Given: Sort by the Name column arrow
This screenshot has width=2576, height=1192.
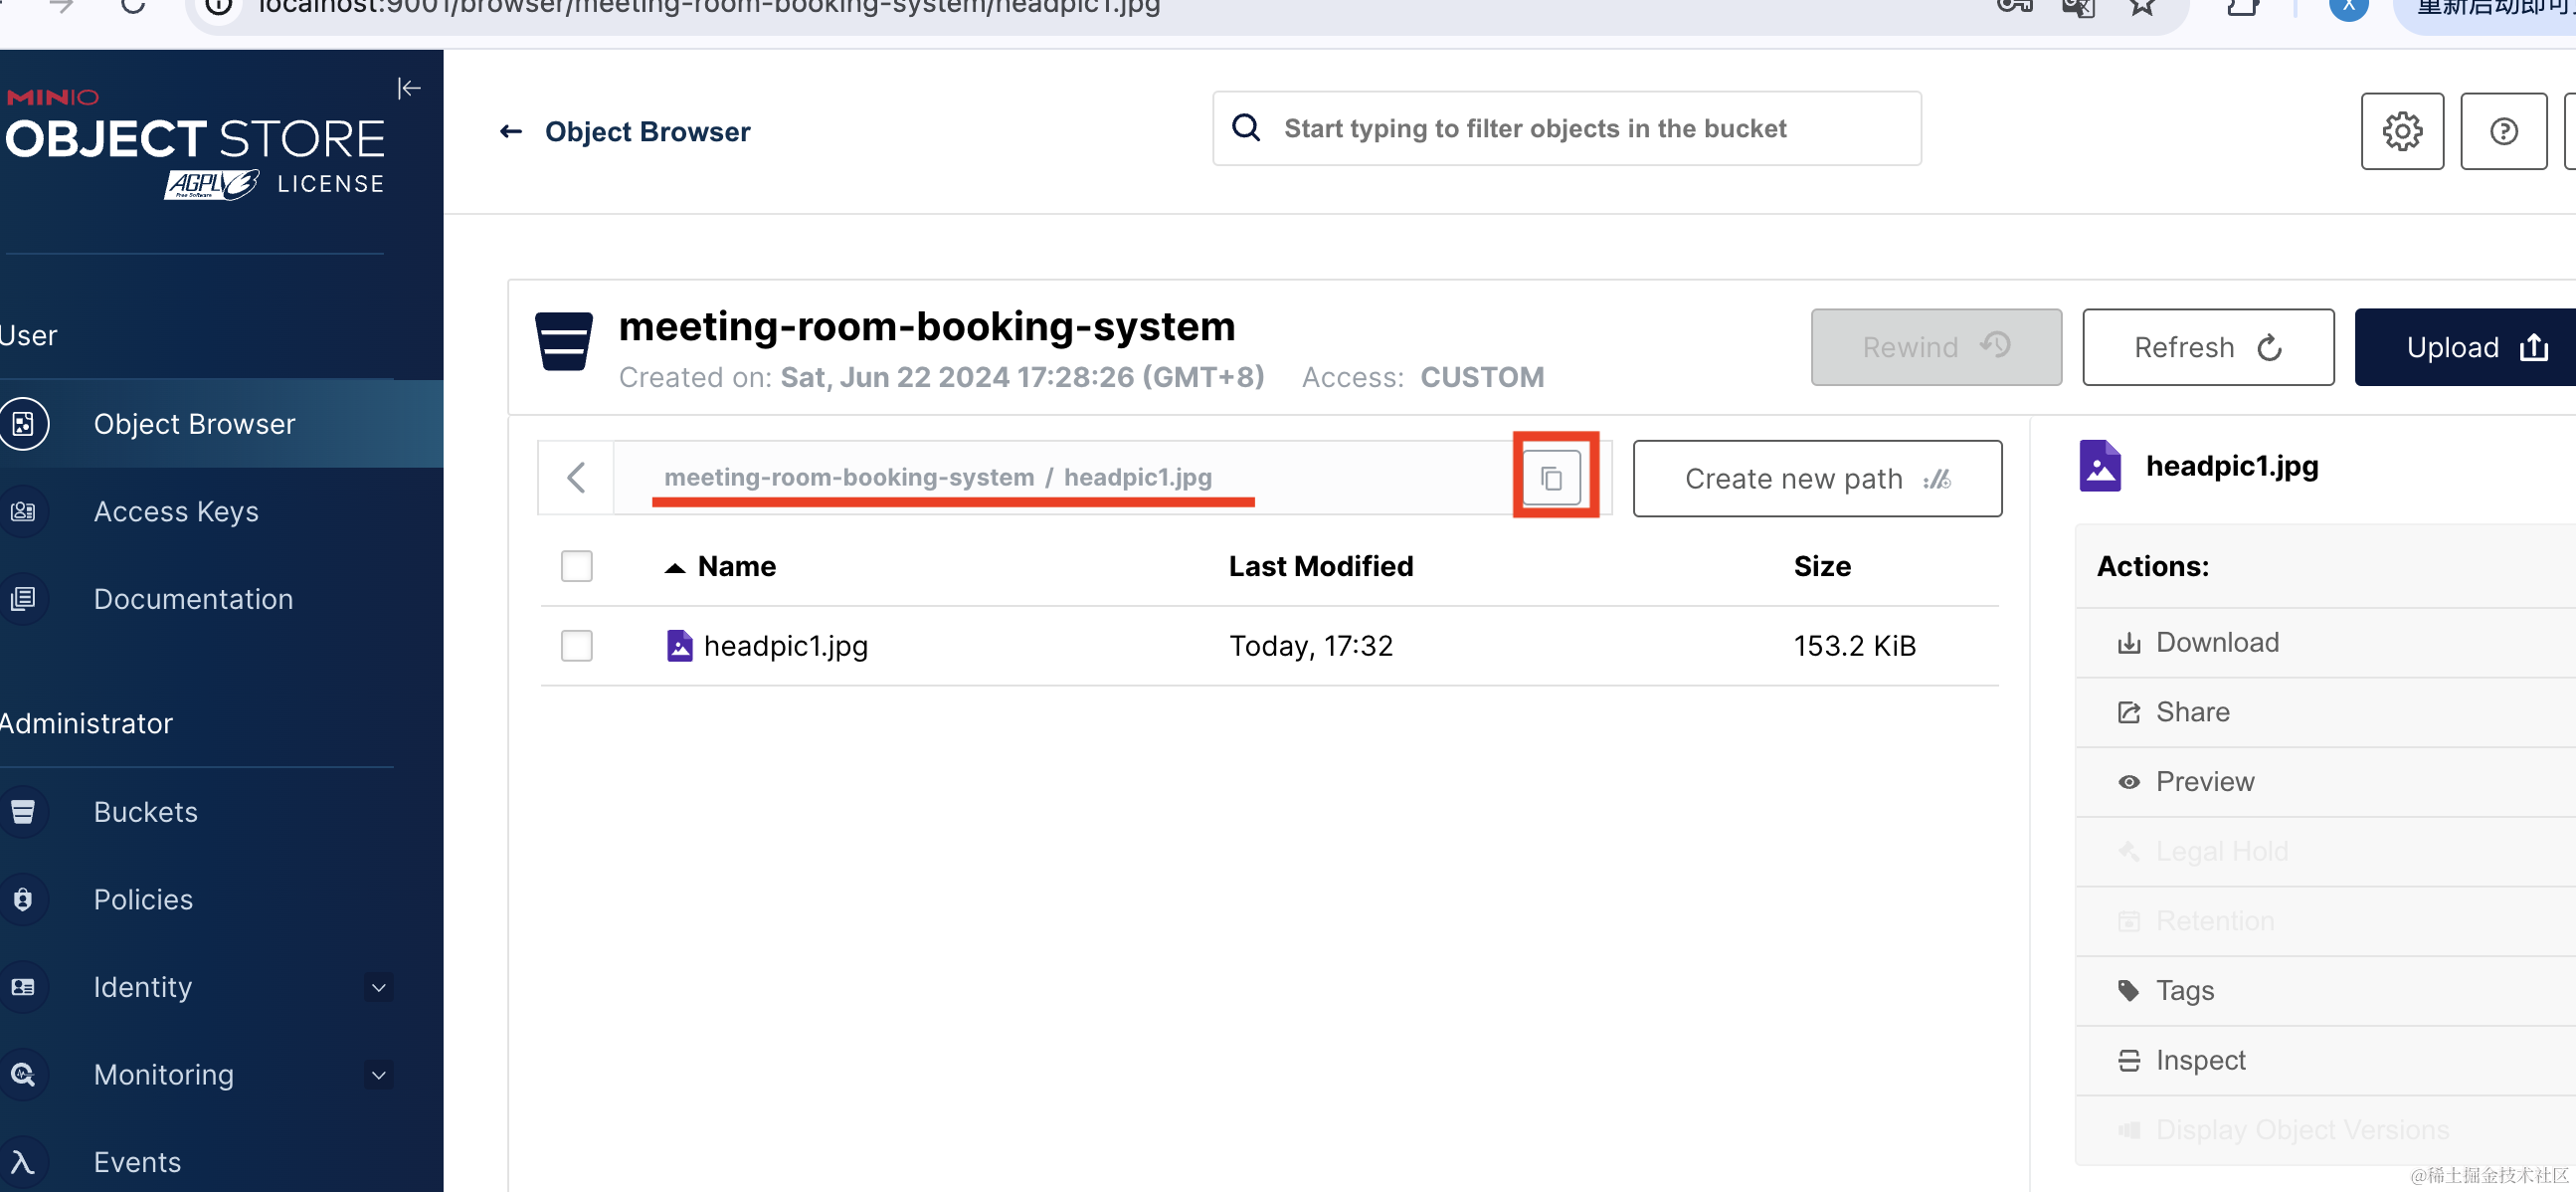Looking at the screenshot, I should coord(675,567).
